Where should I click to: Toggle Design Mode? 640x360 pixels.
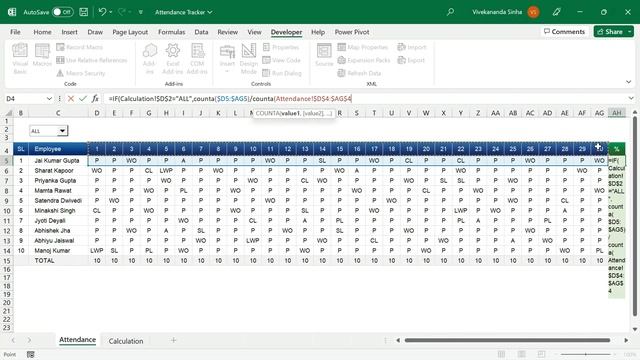point(249,59)
